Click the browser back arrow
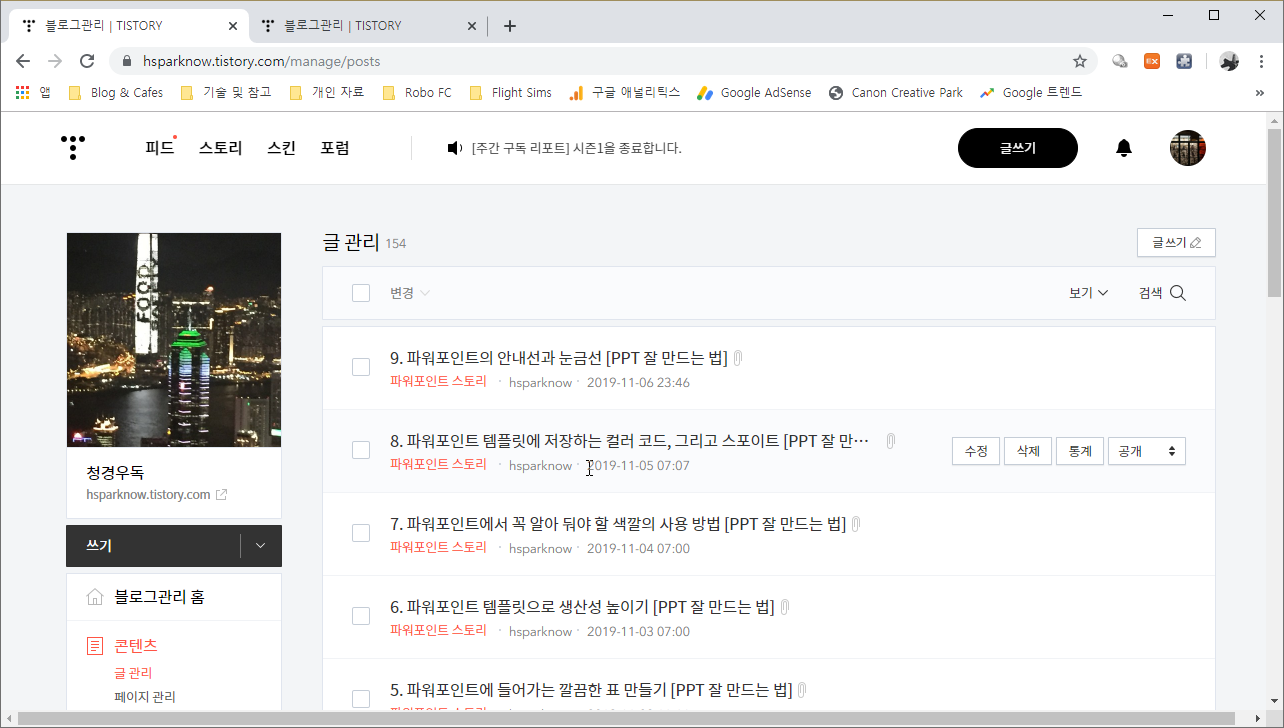The width and height of the screenshot is (1284, 728). click(x=23, y=61)
